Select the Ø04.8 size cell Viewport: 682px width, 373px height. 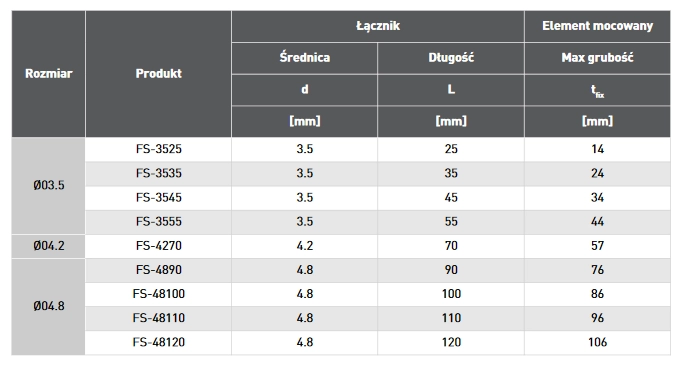(x=48, y=306)
